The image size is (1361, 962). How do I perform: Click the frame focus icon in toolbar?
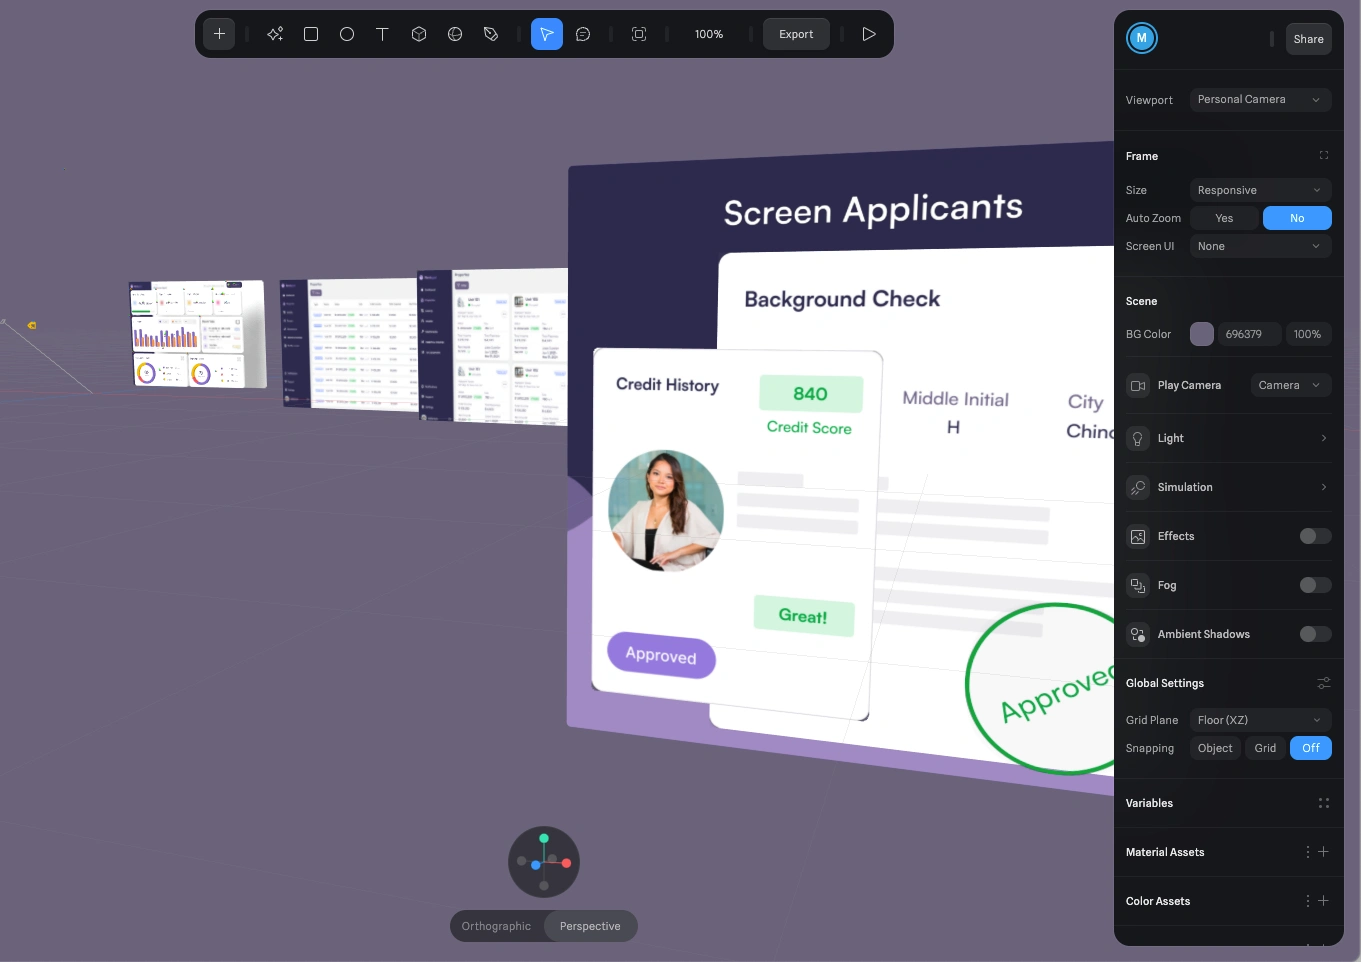click(x=639, y=34)
